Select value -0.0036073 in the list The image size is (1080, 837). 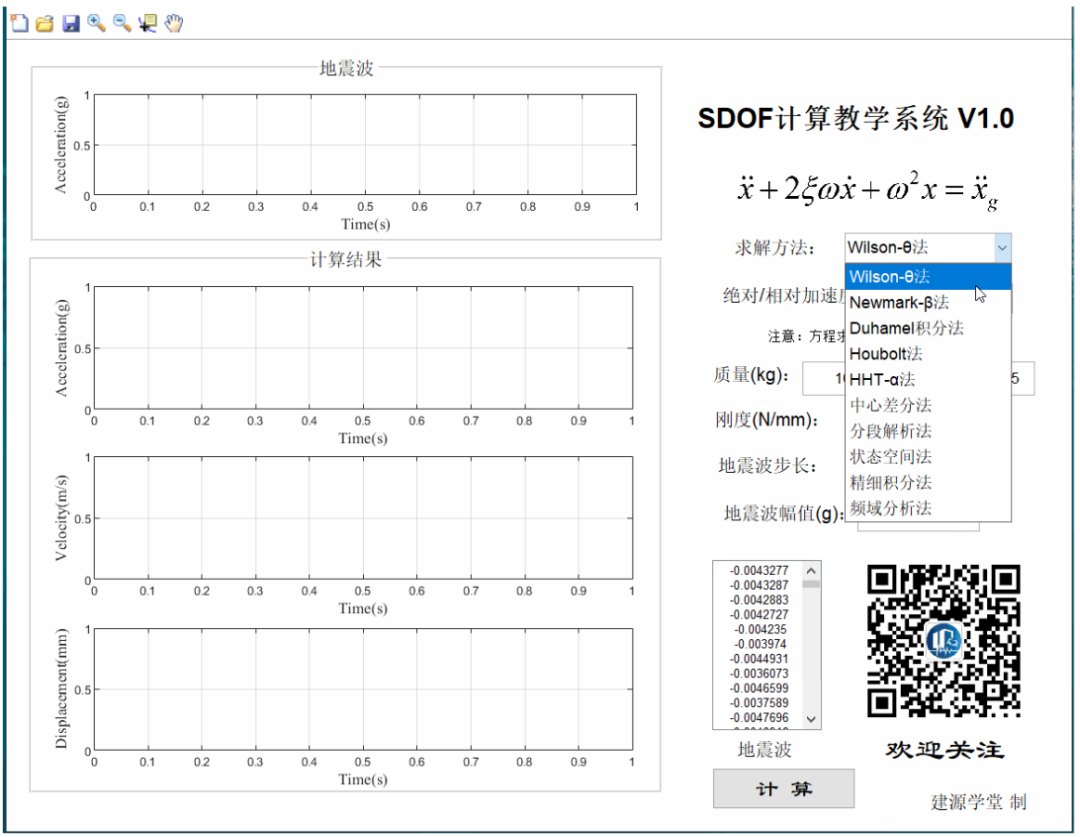pyautogui.click(x=759, y=674)
